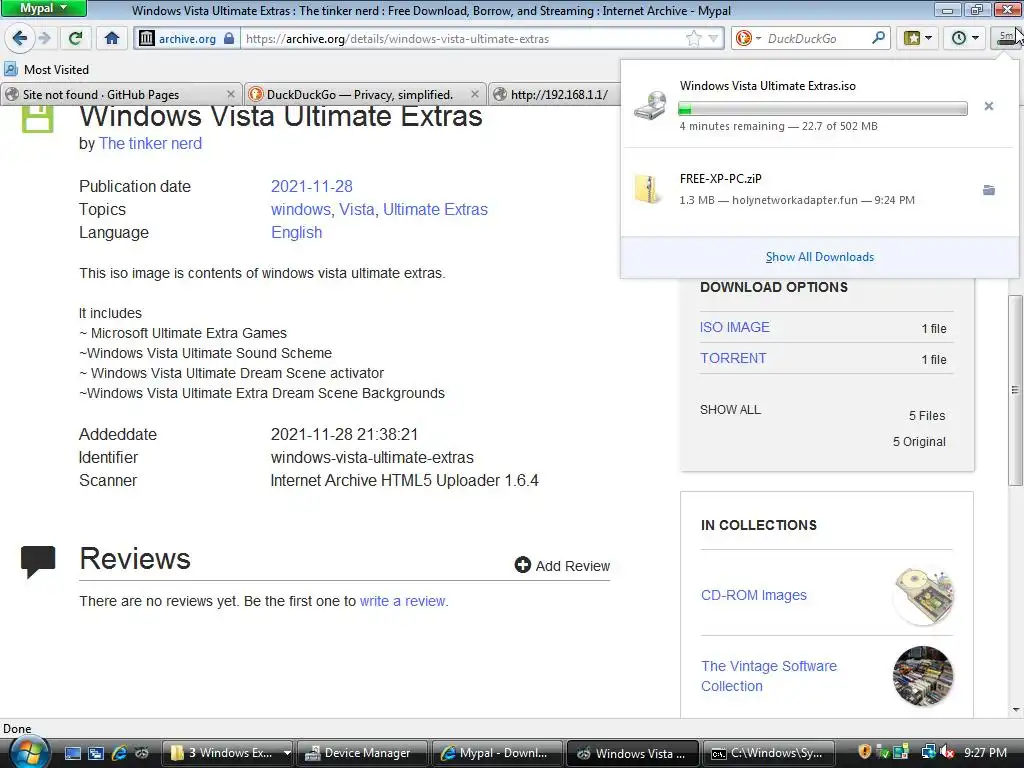This screenshot has width=1024, height=768.
Task: Switch to C:\Windows\Sy... command prompt taskbar button
Action: click(x=768, y=753)
